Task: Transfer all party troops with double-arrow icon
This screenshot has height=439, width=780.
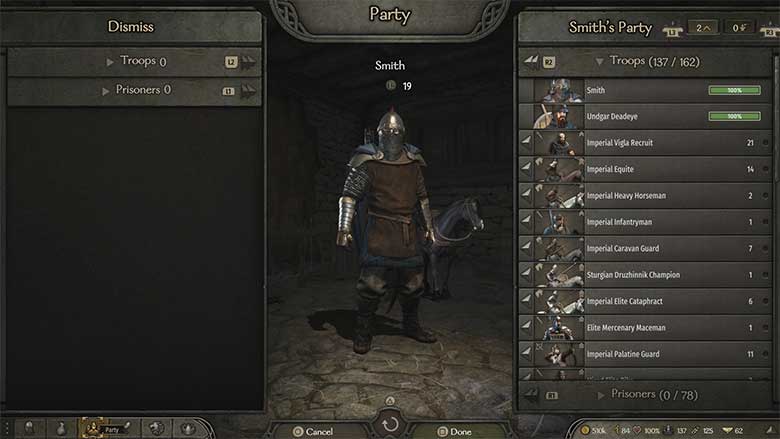Action: (531, 61)
